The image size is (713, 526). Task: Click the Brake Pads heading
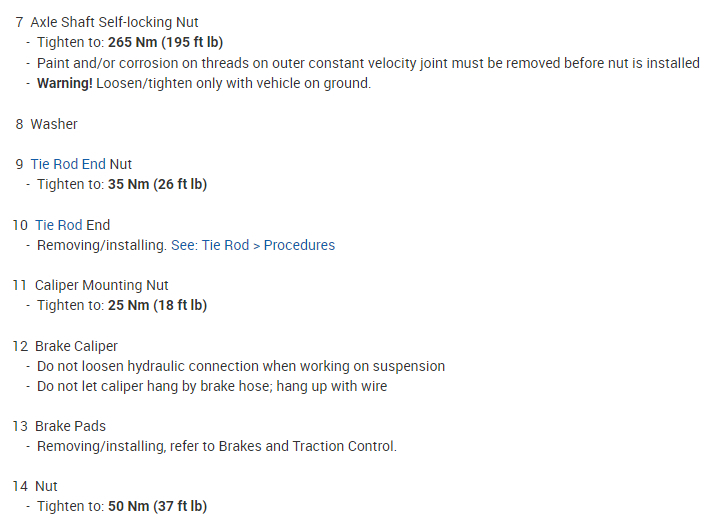pos(70,426)
